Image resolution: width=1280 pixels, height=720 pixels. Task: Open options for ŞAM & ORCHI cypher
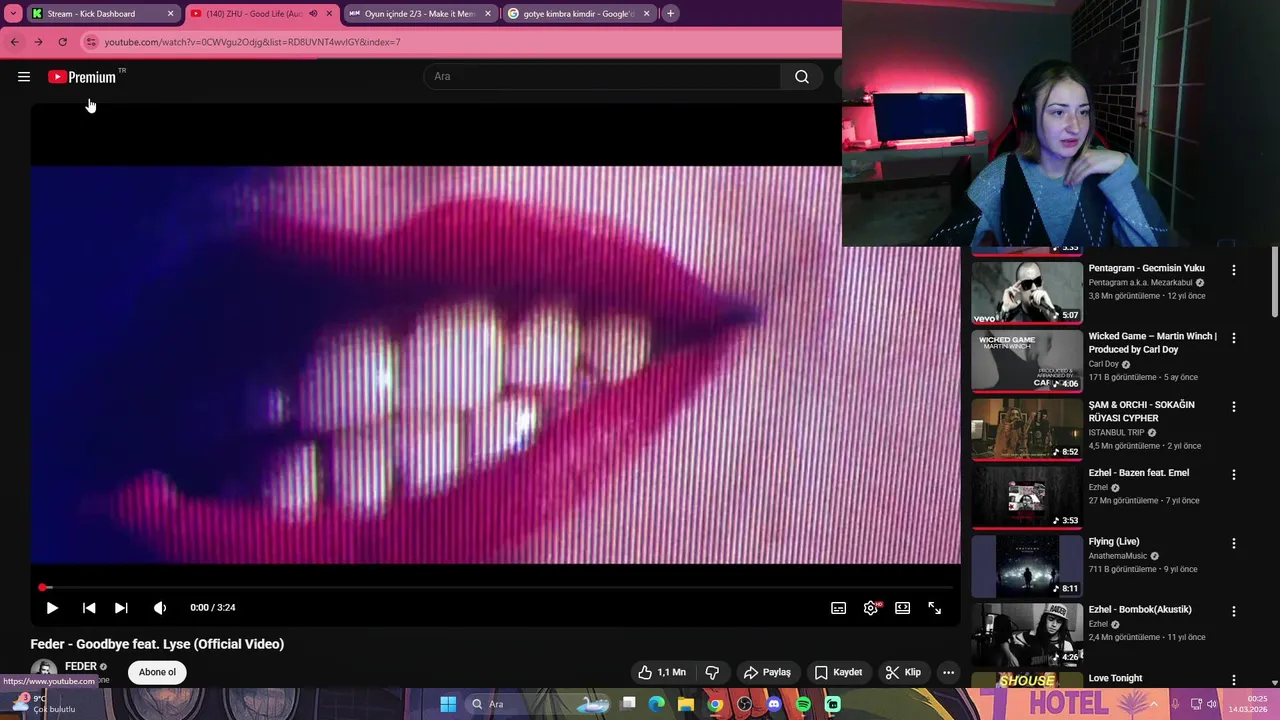click(1233, 407)
